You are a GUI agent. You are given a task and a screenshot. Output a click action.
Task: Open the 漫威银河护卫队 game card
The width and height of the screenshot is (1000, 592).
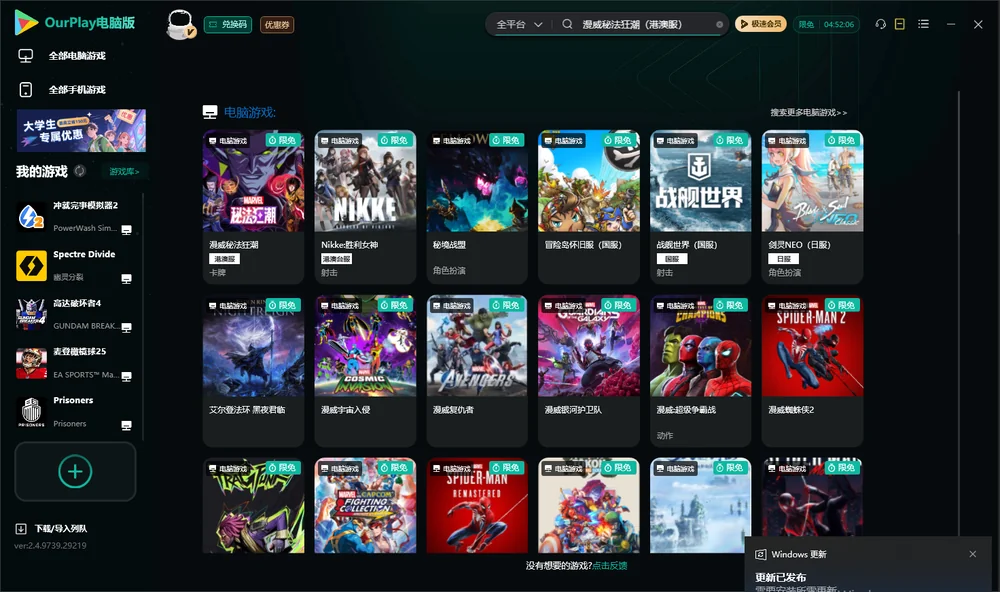(589, 371)
